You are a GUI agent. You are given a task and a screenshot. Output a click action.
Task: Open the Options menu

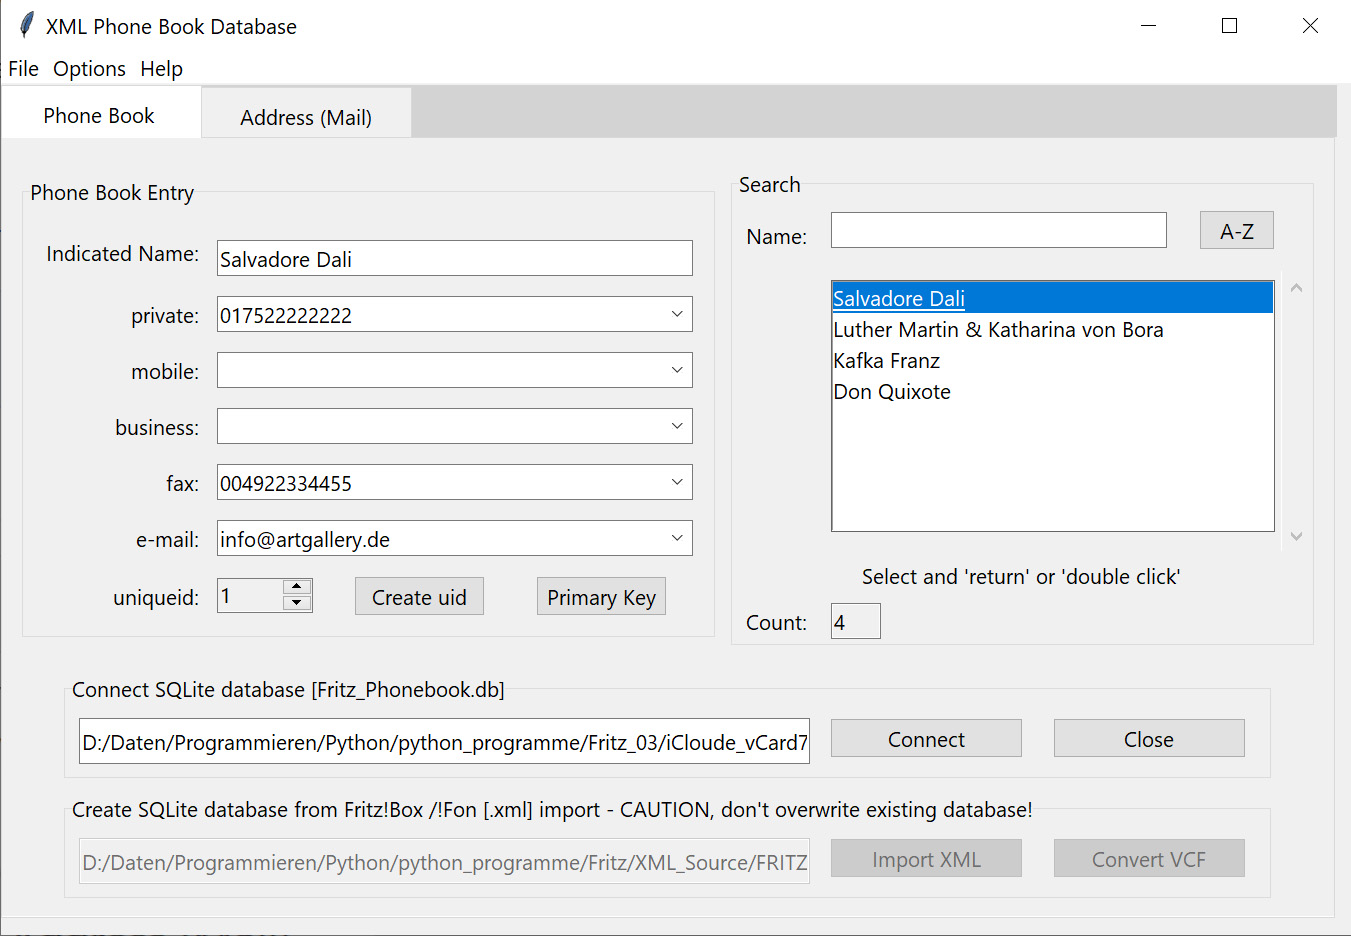tap(89, 69)
